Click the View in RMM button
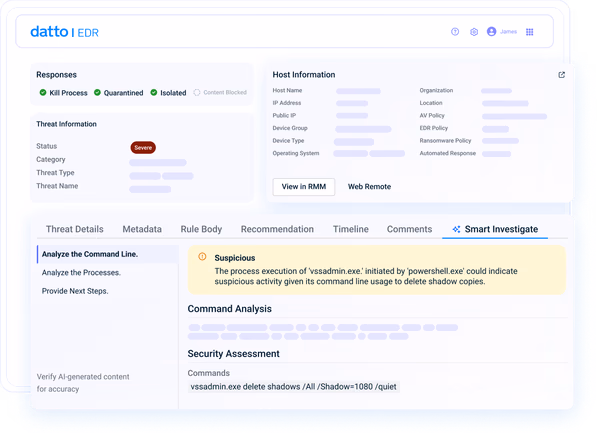Image resolution: width=600 pixels, height=433 pixels. tap(304, 187)
